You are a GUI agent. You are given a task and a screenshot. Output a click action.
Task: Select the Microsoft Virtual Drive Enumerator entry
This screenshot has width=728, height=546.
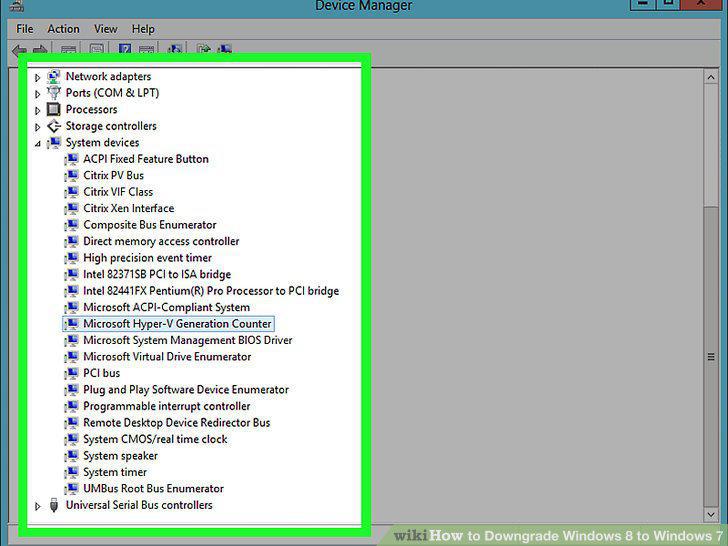tap(167, 357)
